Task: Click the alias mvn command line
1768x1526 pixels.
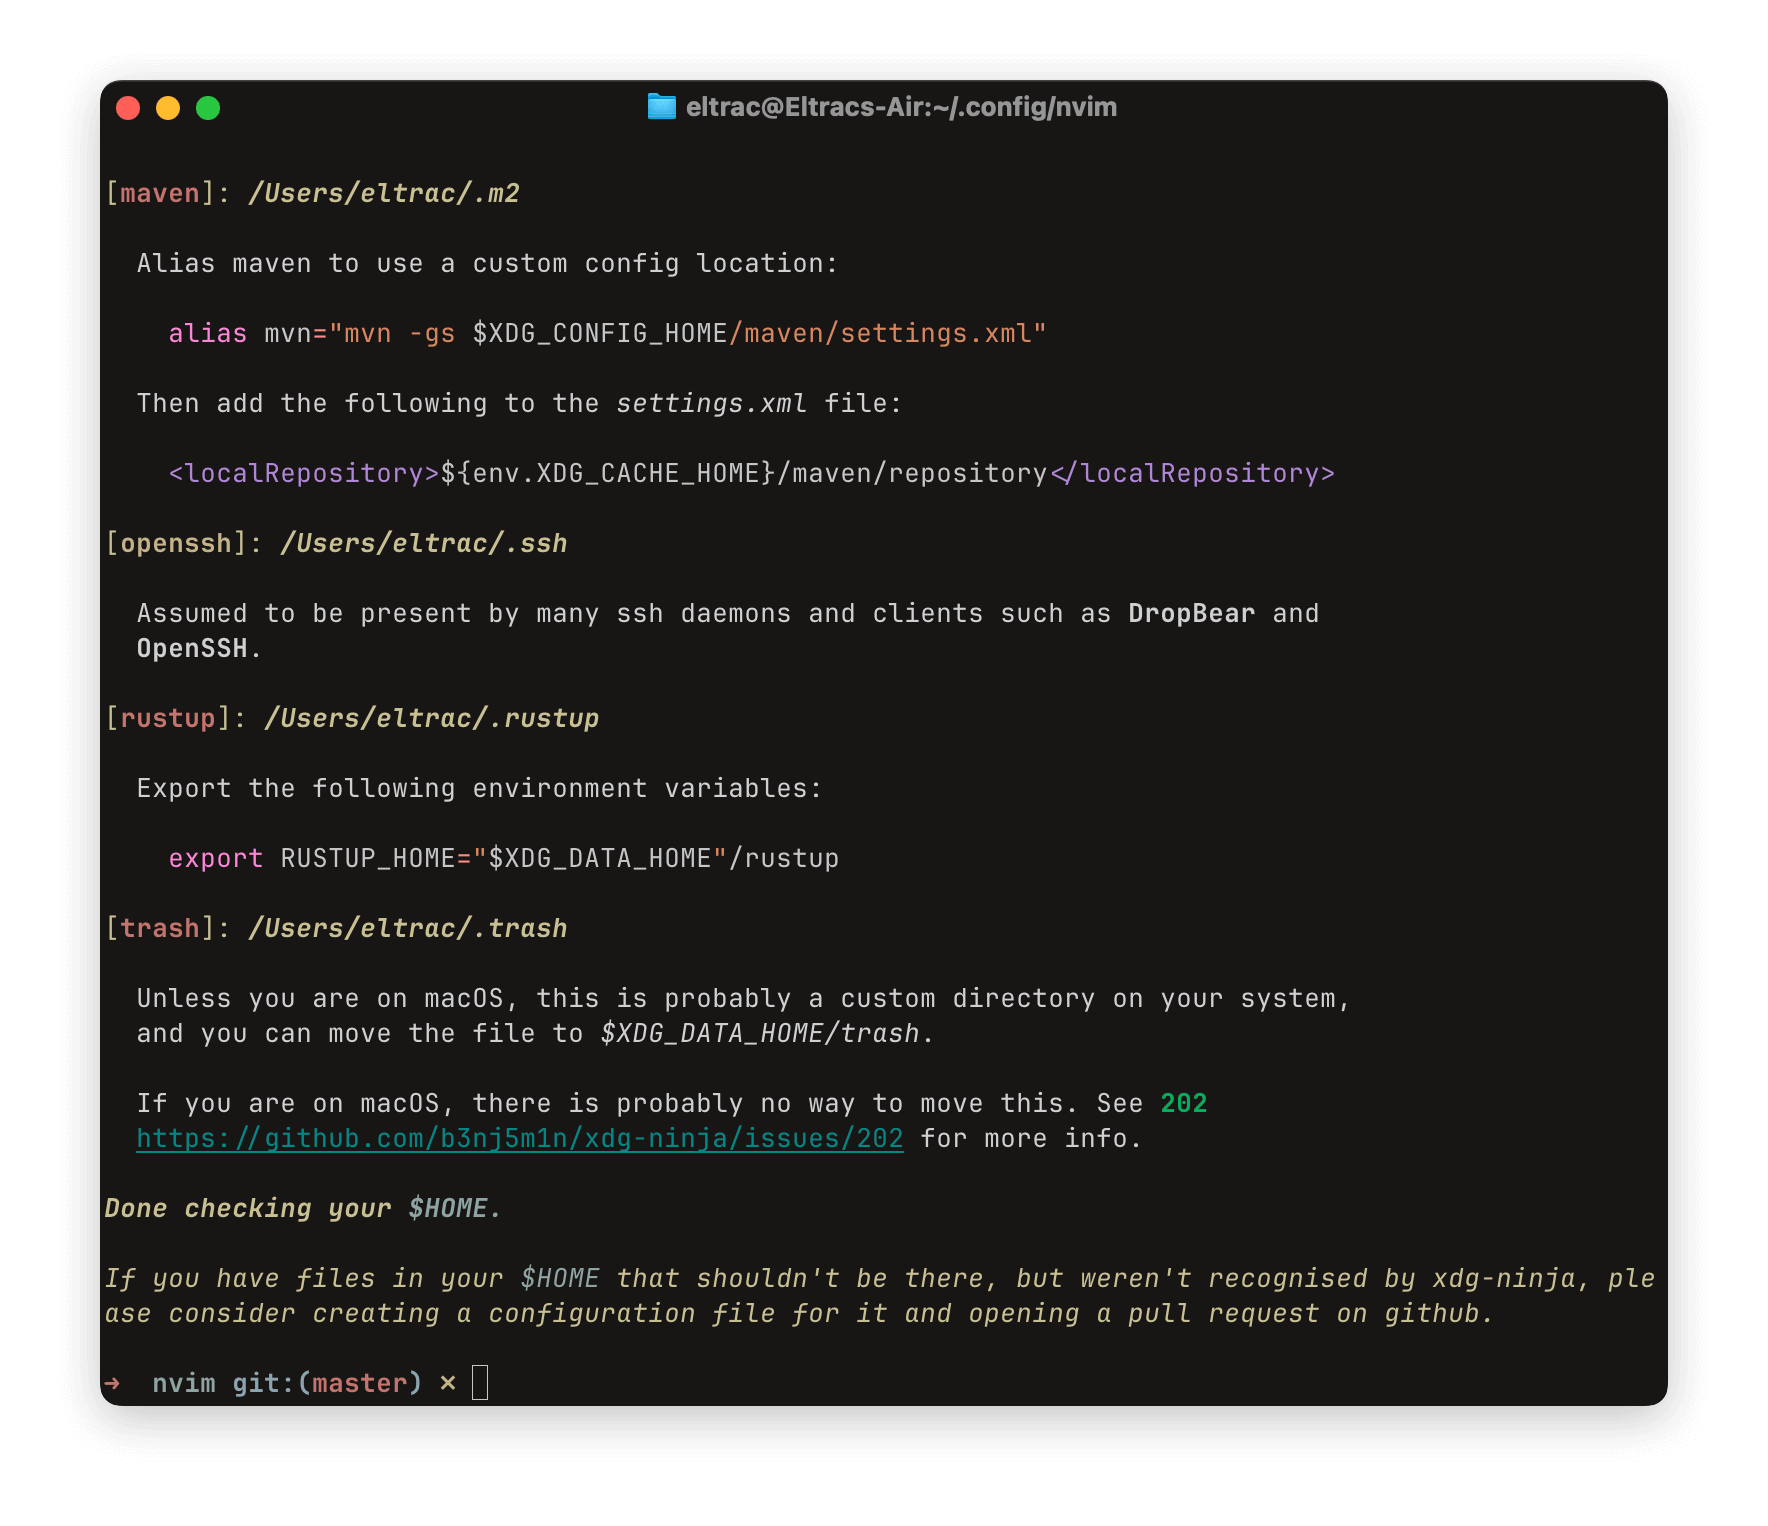Action: (x=606, y=334)
